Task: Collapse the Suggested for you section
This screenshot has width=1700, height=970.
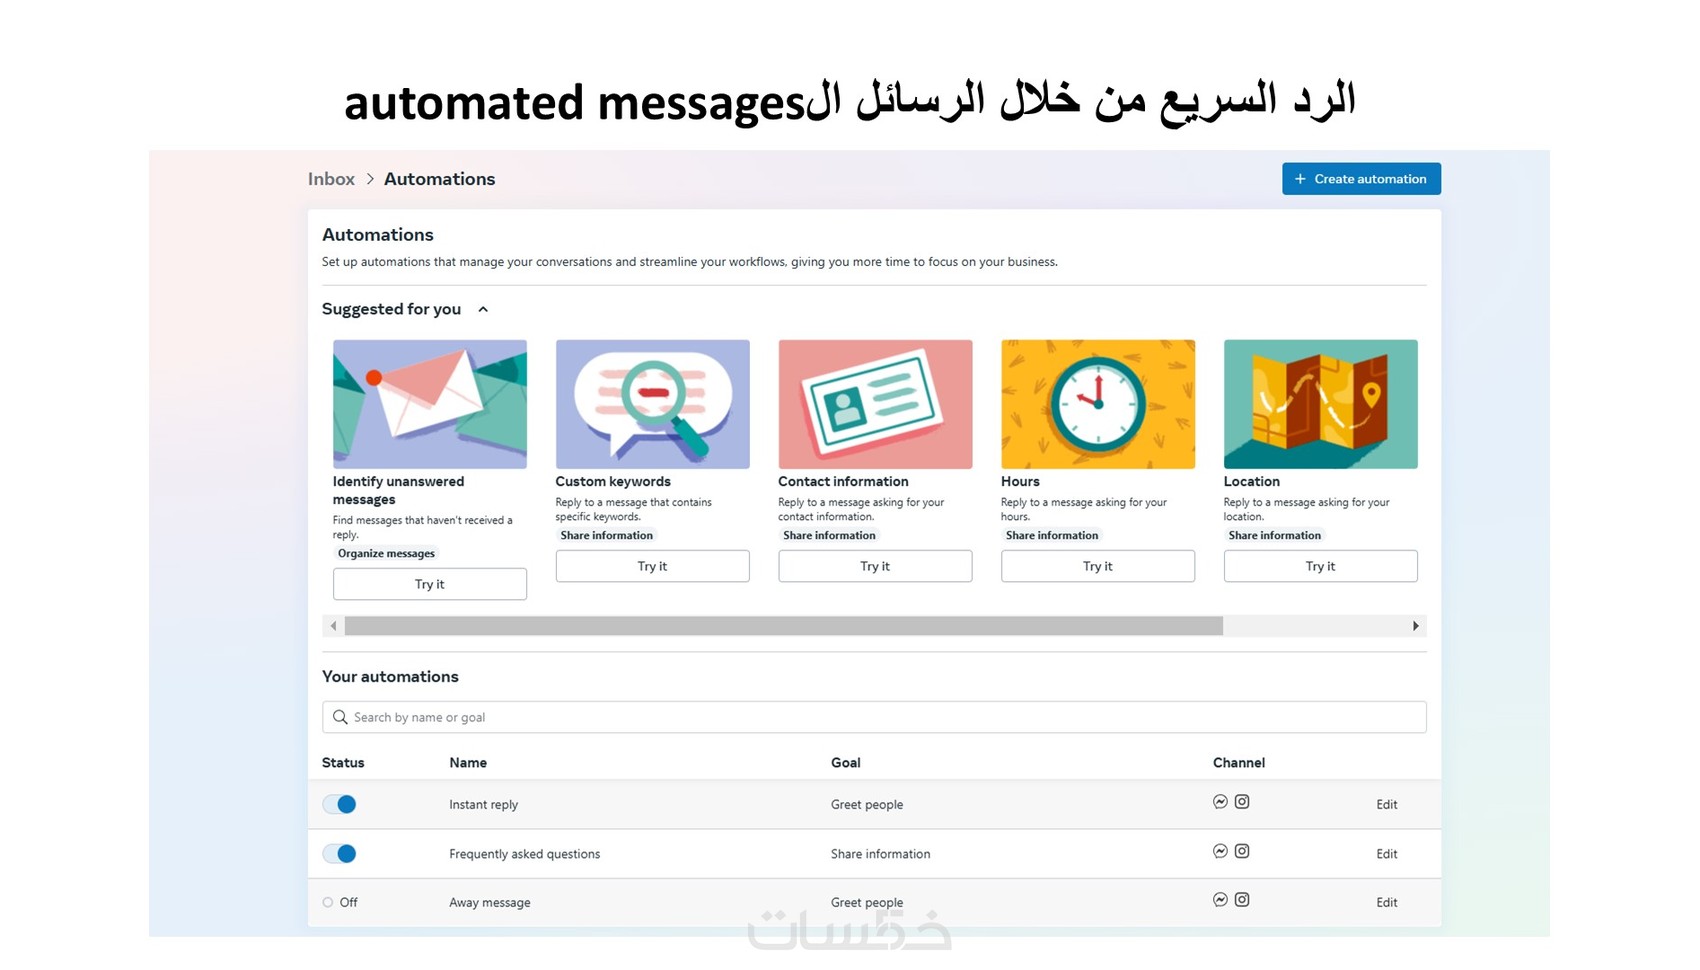Action: pyautogui.click(x=483, y=310)
